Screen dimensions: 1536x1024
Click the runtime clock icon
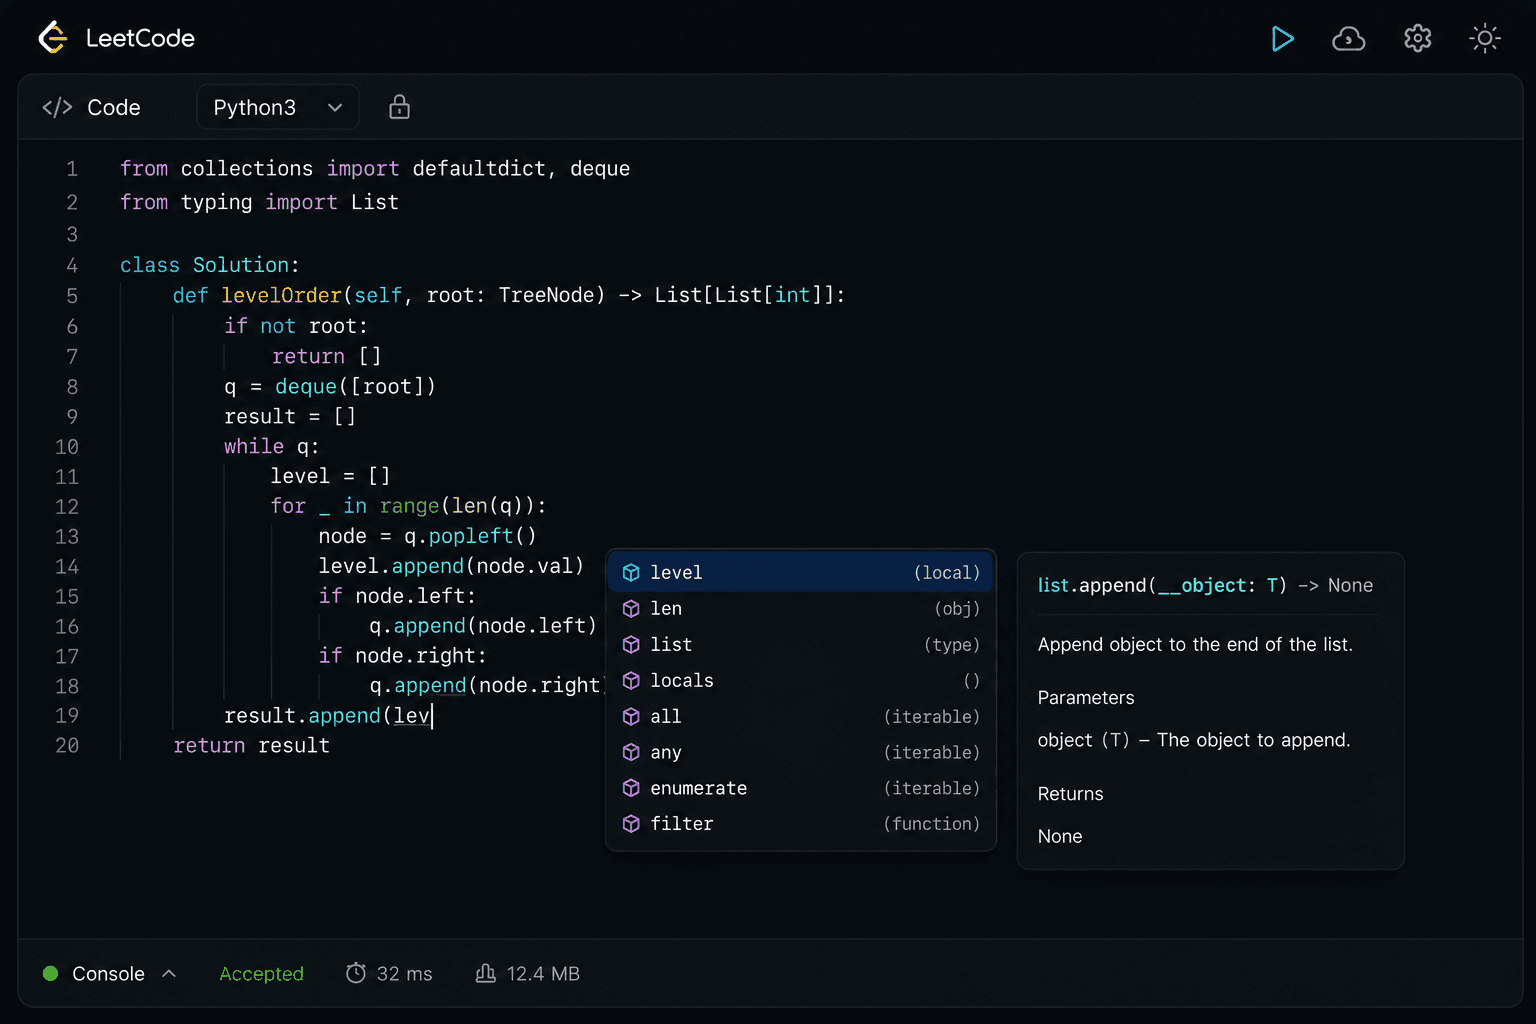(355, 973)
